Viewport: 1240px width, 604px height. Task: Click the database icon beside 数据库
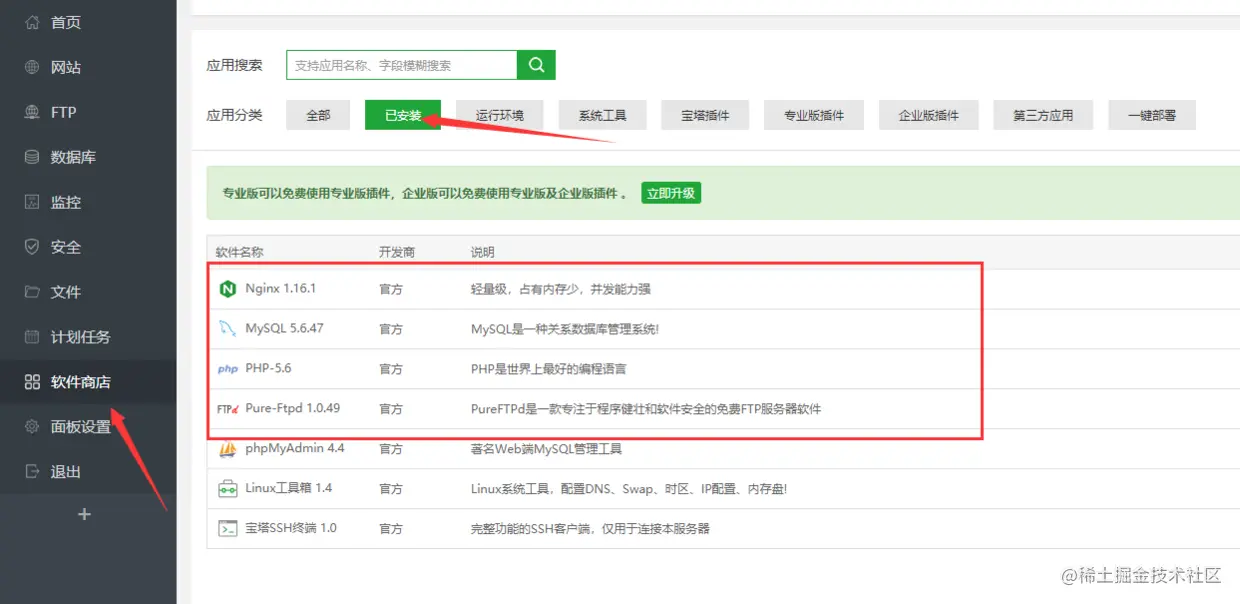pos(32,157)
